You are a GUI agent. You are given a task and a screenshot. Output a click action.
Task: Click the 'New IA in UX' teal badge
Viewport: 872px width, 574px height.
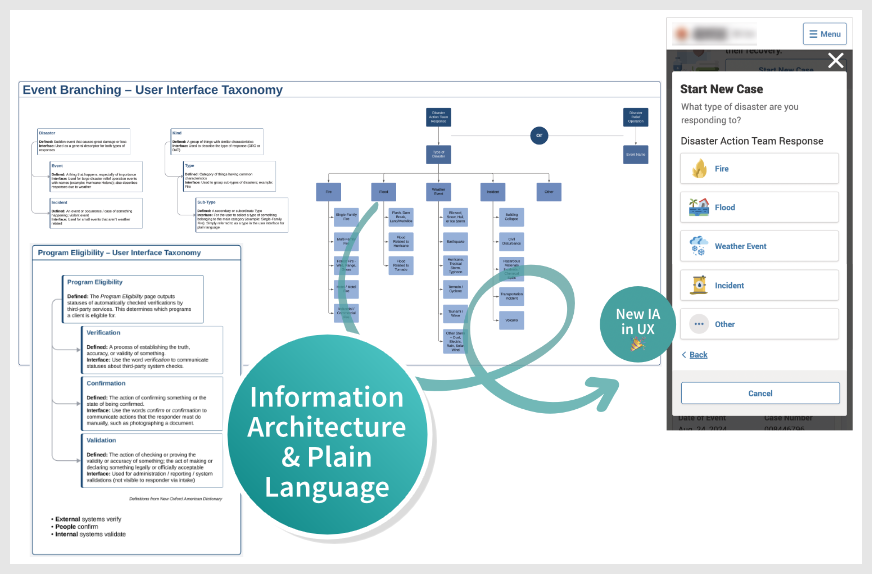point(638,324)
